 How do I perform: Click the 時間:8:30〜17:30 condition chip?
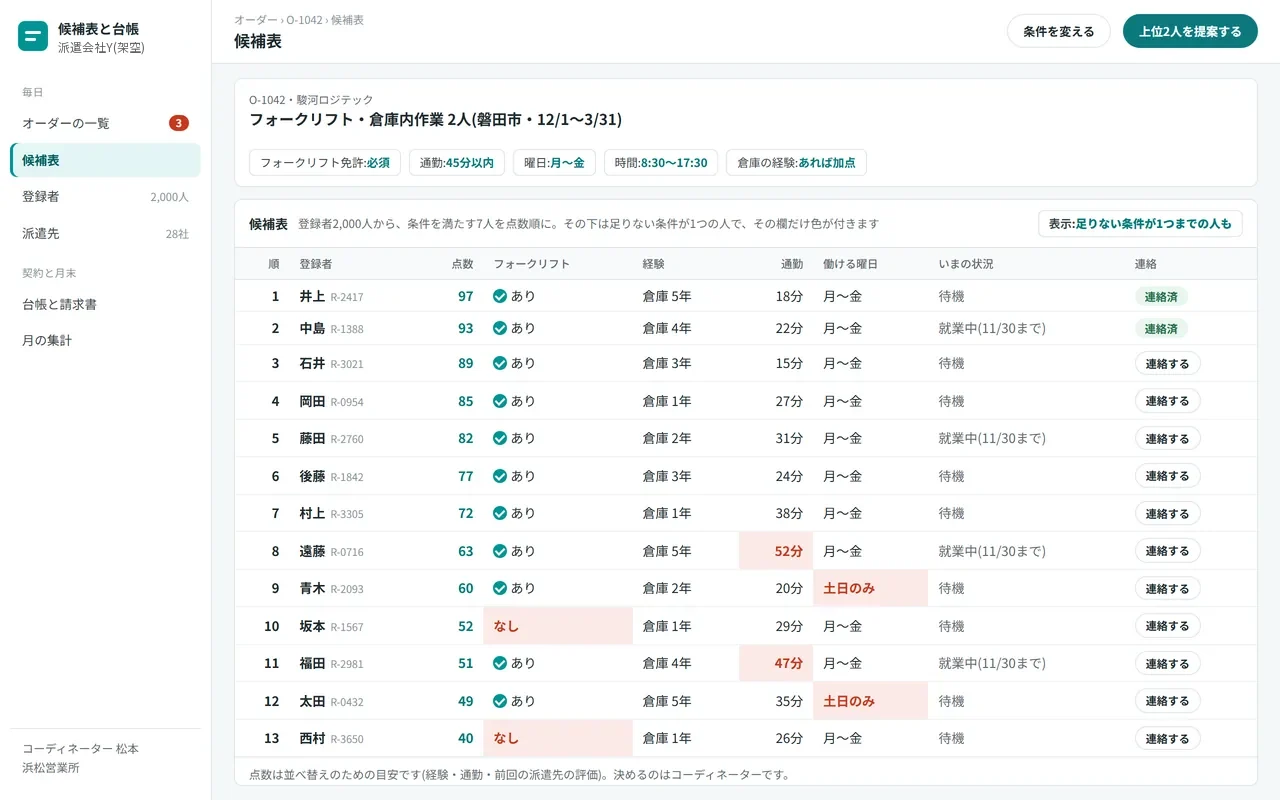tap(661, 162)
